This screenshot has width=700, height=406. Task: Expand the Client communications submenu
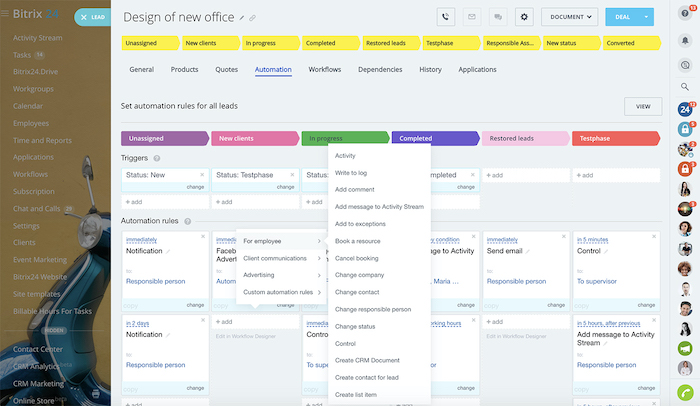[281, 258]
